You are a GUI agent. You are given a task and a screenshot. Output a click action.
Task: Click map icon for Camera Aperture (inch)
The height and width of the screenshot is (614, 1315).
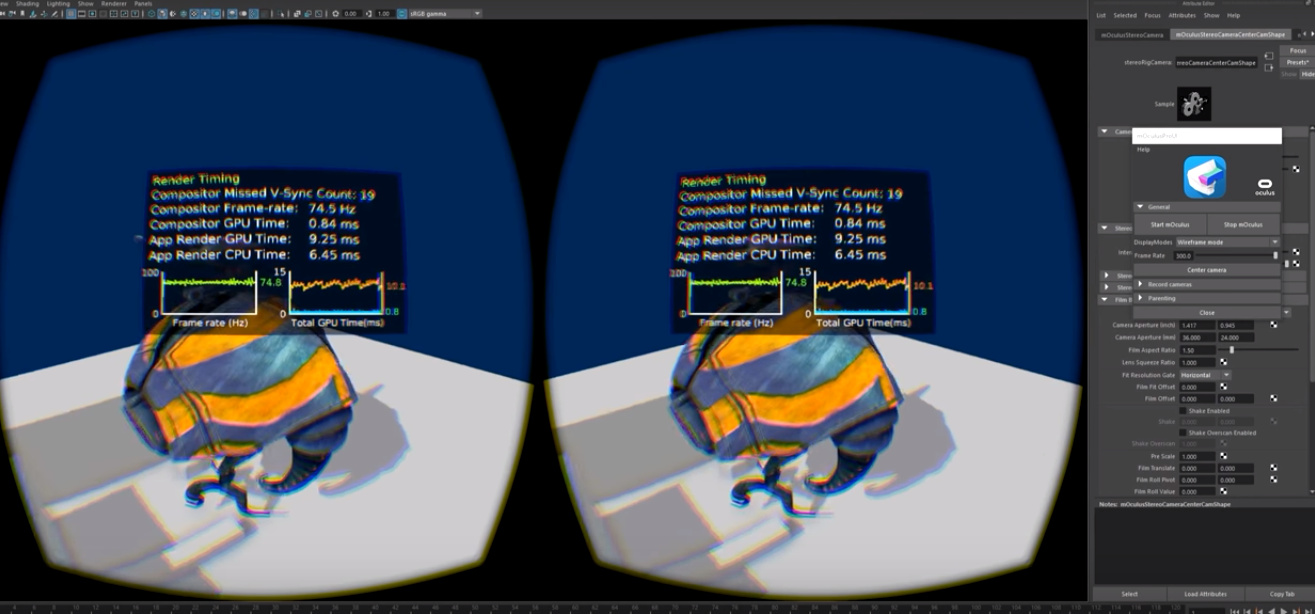click(x=1274, y=325)
